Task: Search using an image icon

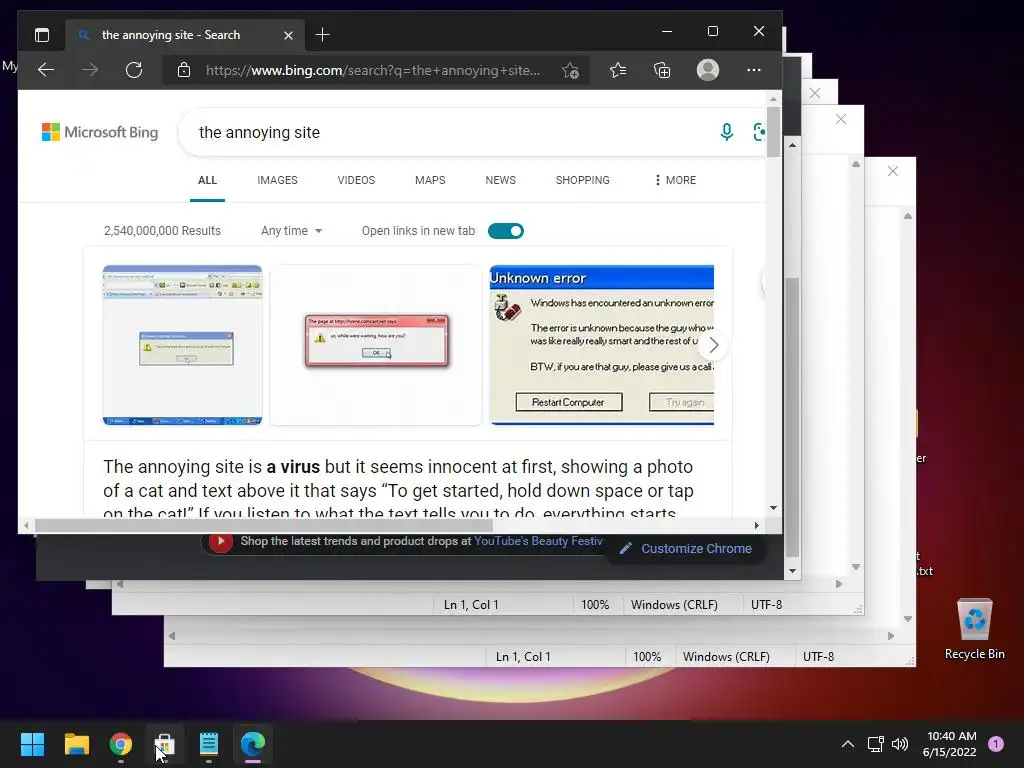Action: (759, 132)
